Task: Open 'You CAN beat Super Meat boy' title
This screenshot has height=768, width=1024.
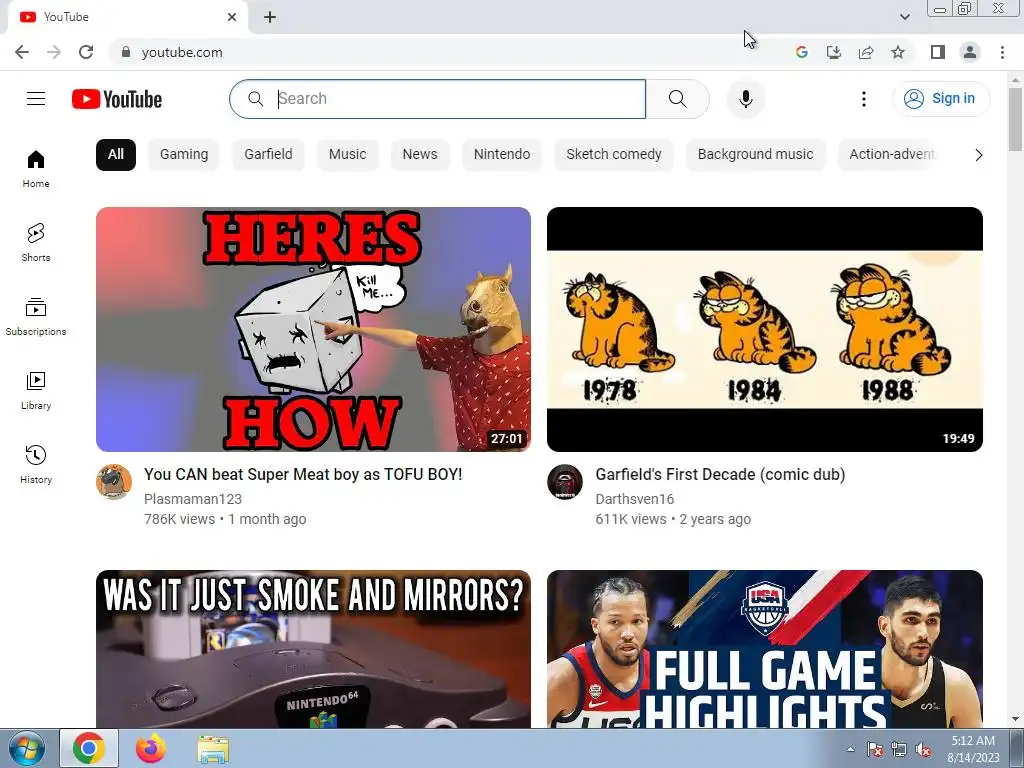Action: coord(303,474)
